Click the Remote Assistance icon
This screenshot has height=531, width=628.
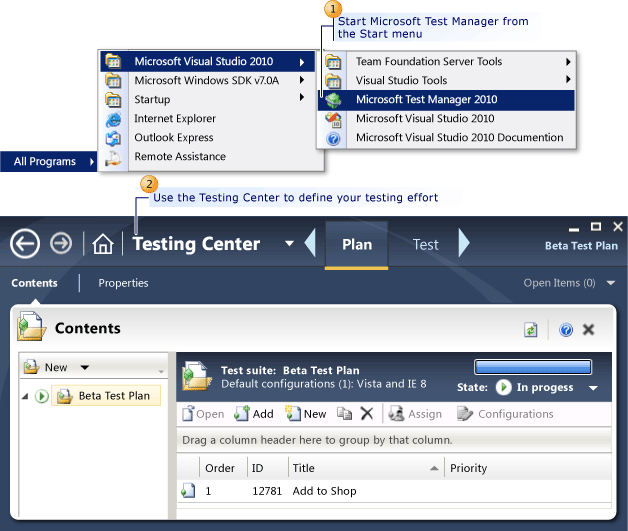(113, 158)
